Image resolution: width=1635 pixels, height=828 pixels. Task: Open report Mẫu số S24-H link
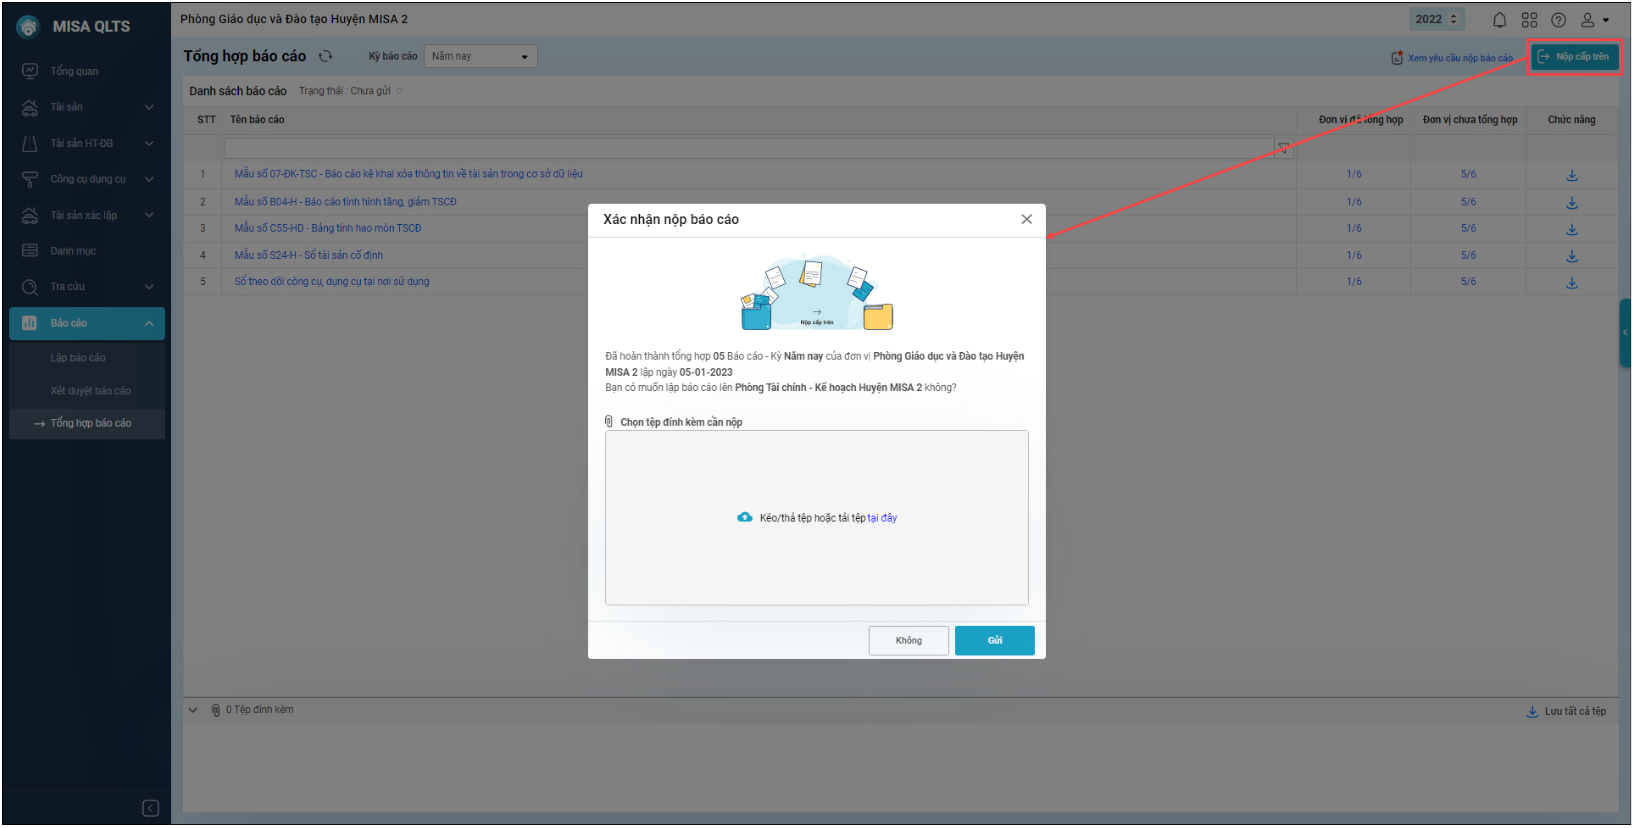coord(308,255)
